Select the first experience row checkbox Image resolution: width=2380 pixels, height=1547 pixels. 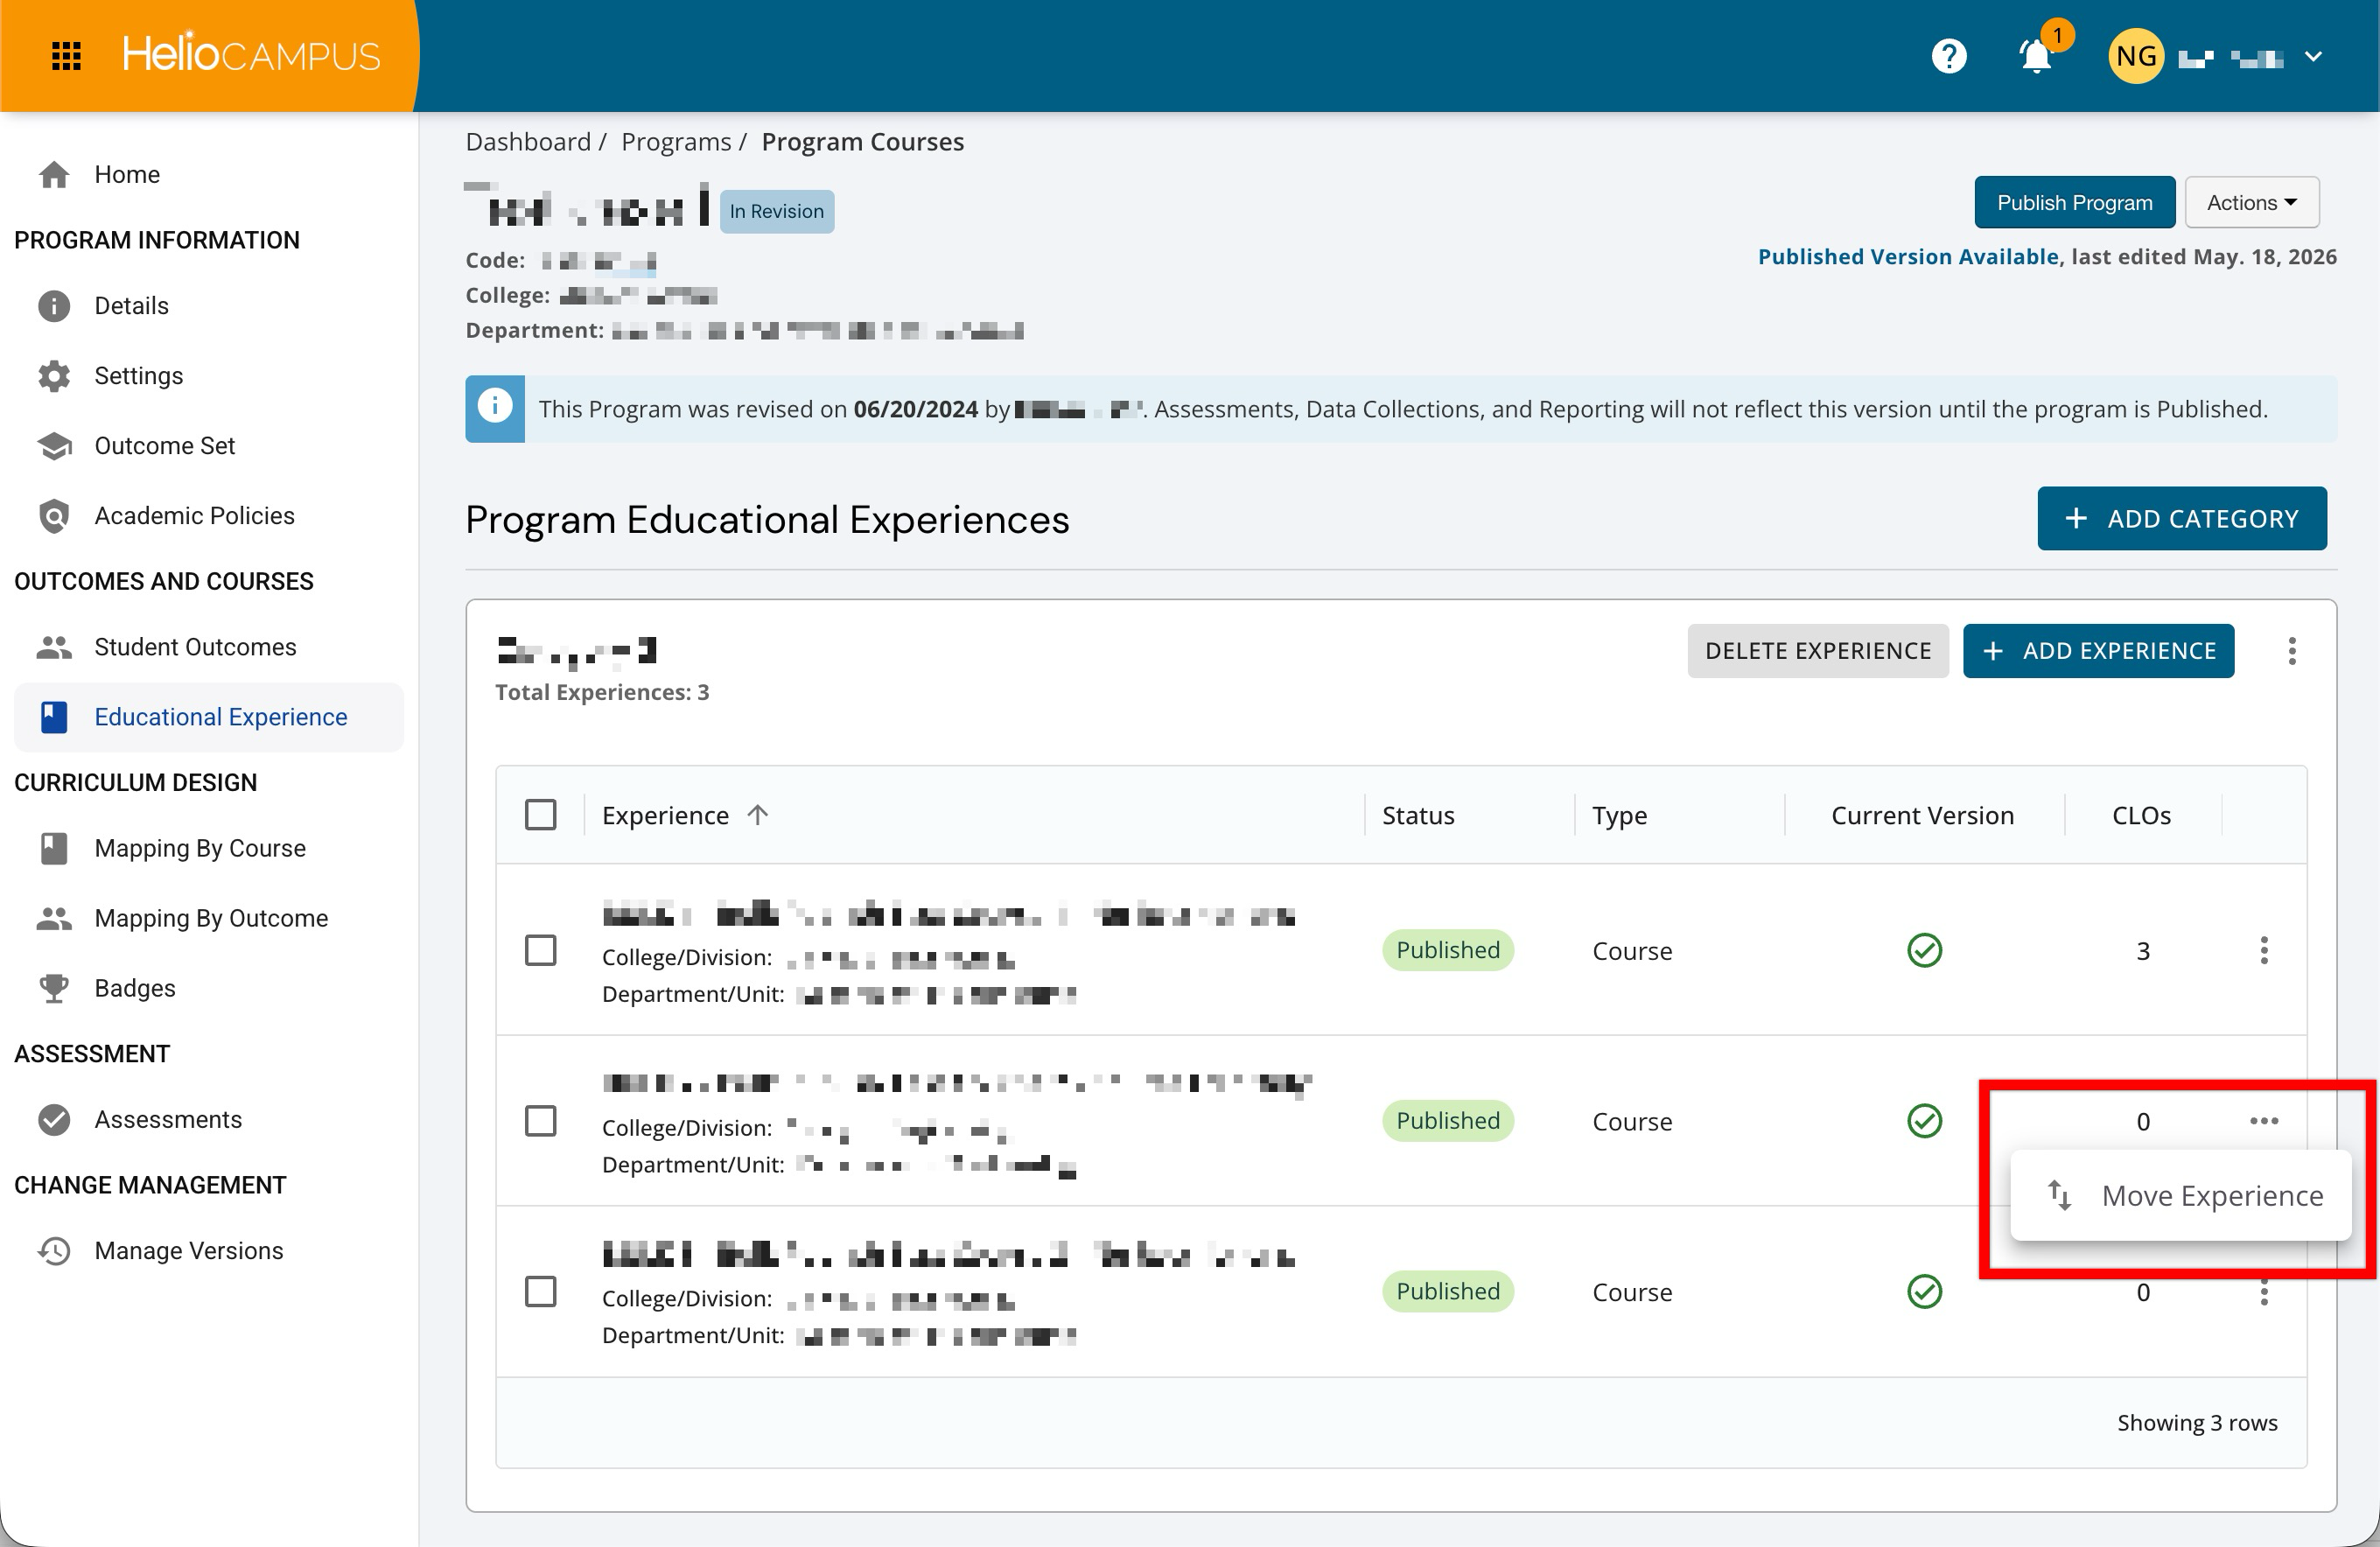tap(541, 950)
